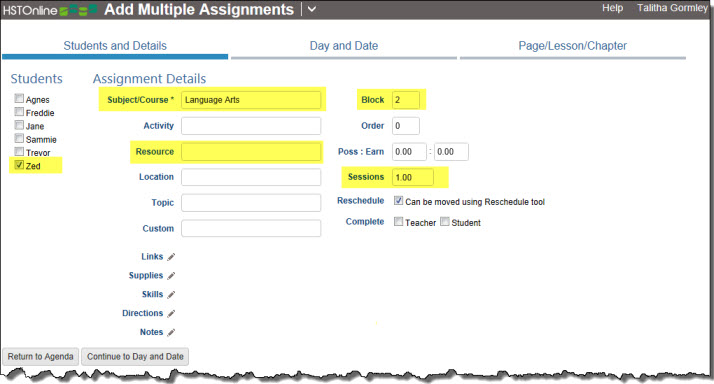Click the Notes label
The height and width of the screenshot is (384, 714).
point(151,332)
